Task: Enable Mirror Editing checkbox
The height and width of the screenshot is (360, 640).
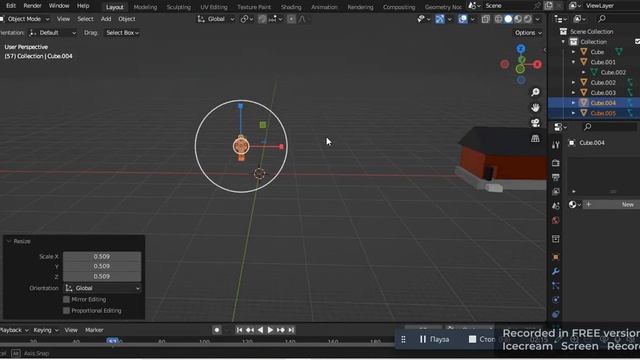Action: point(66,299)
